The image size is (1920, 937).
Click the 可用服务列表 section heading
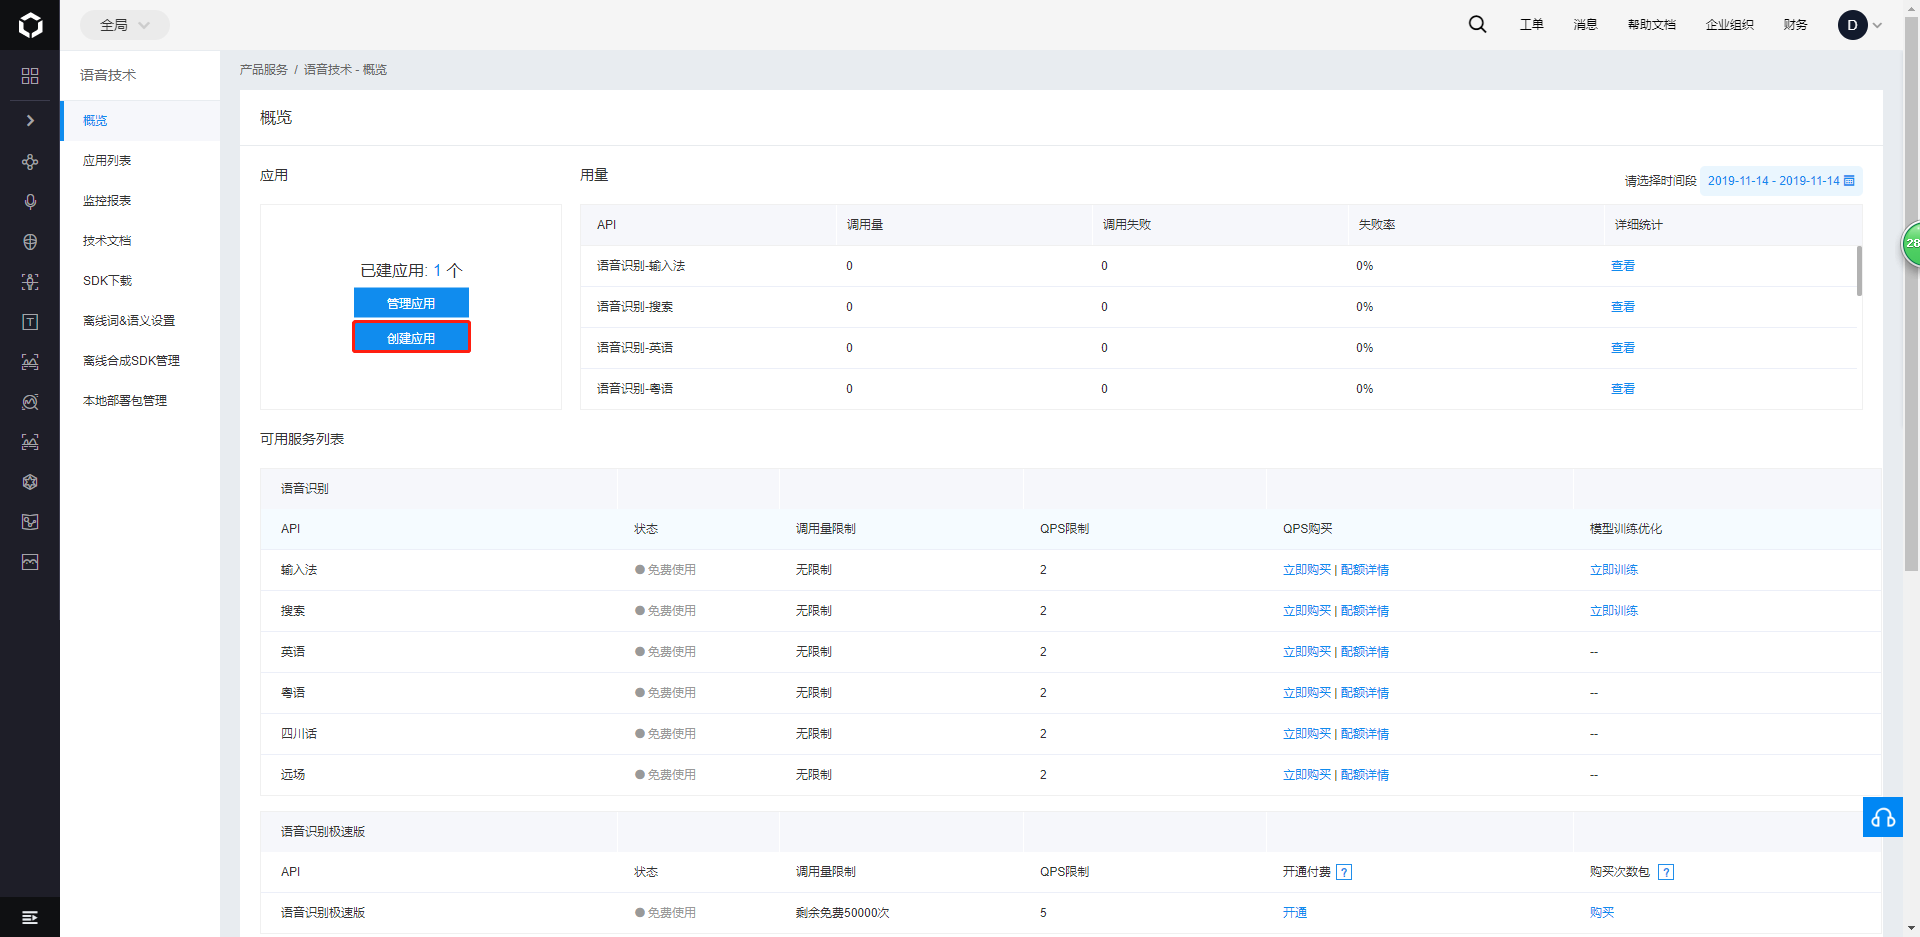[x=302, y=439]
